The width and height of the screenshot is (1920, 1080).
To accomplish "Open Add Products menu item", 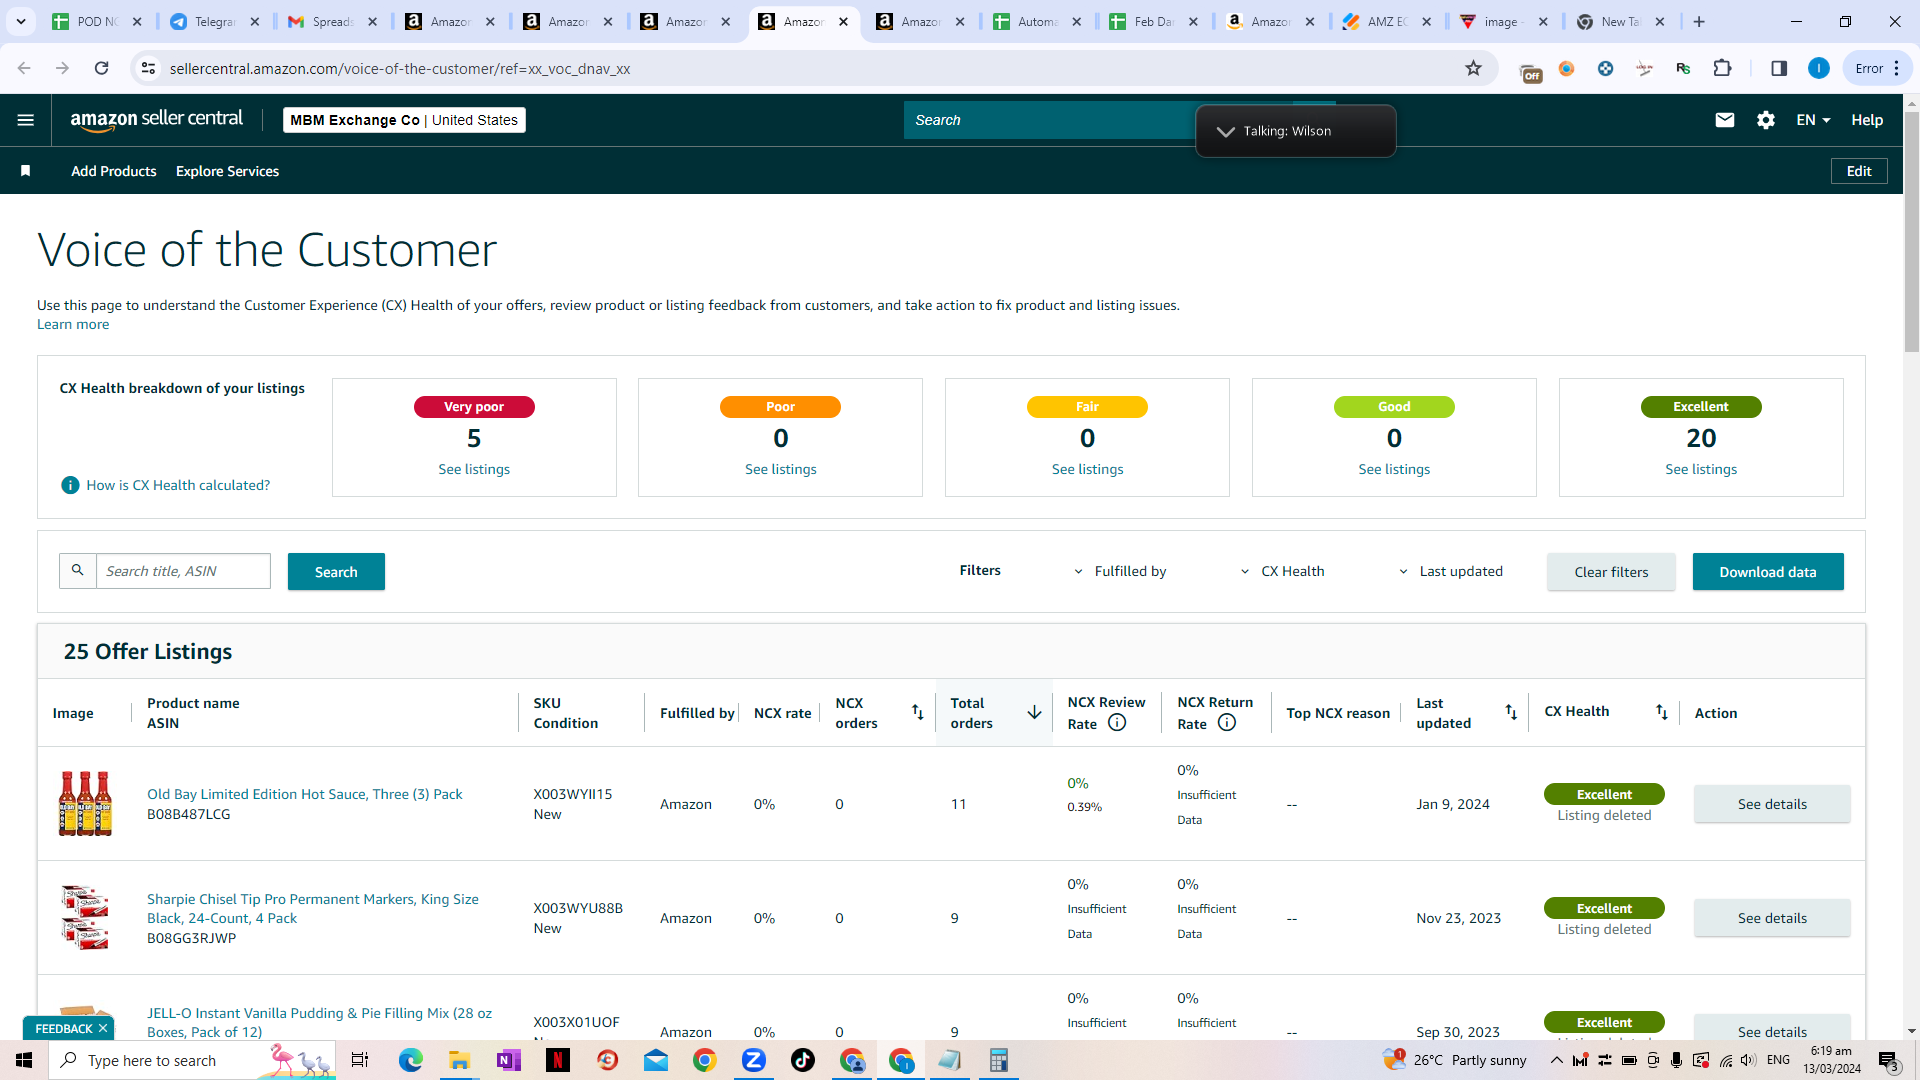I will click(113, 171).
